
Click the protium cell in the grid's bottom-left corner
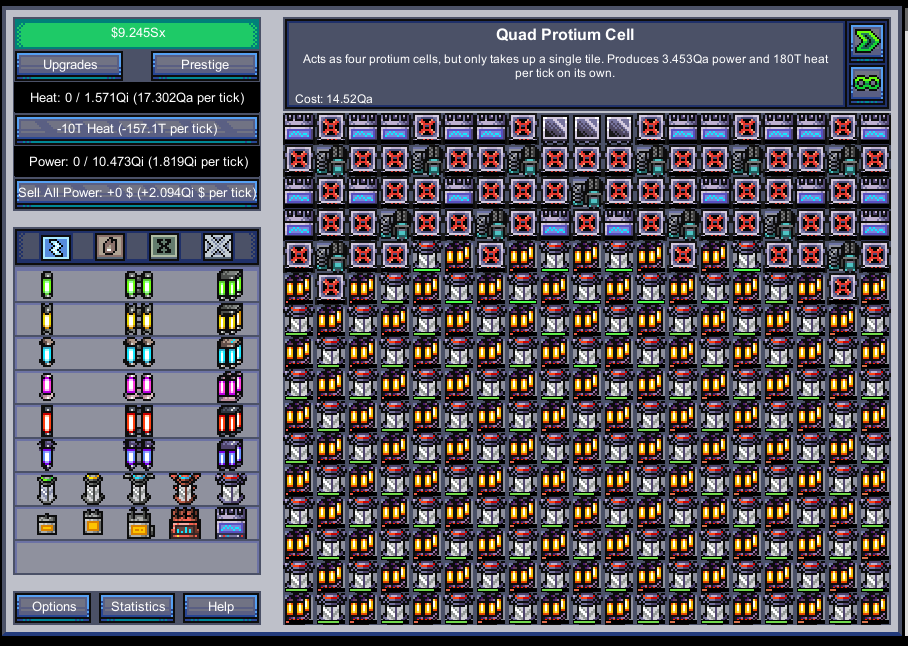(299, 608)
